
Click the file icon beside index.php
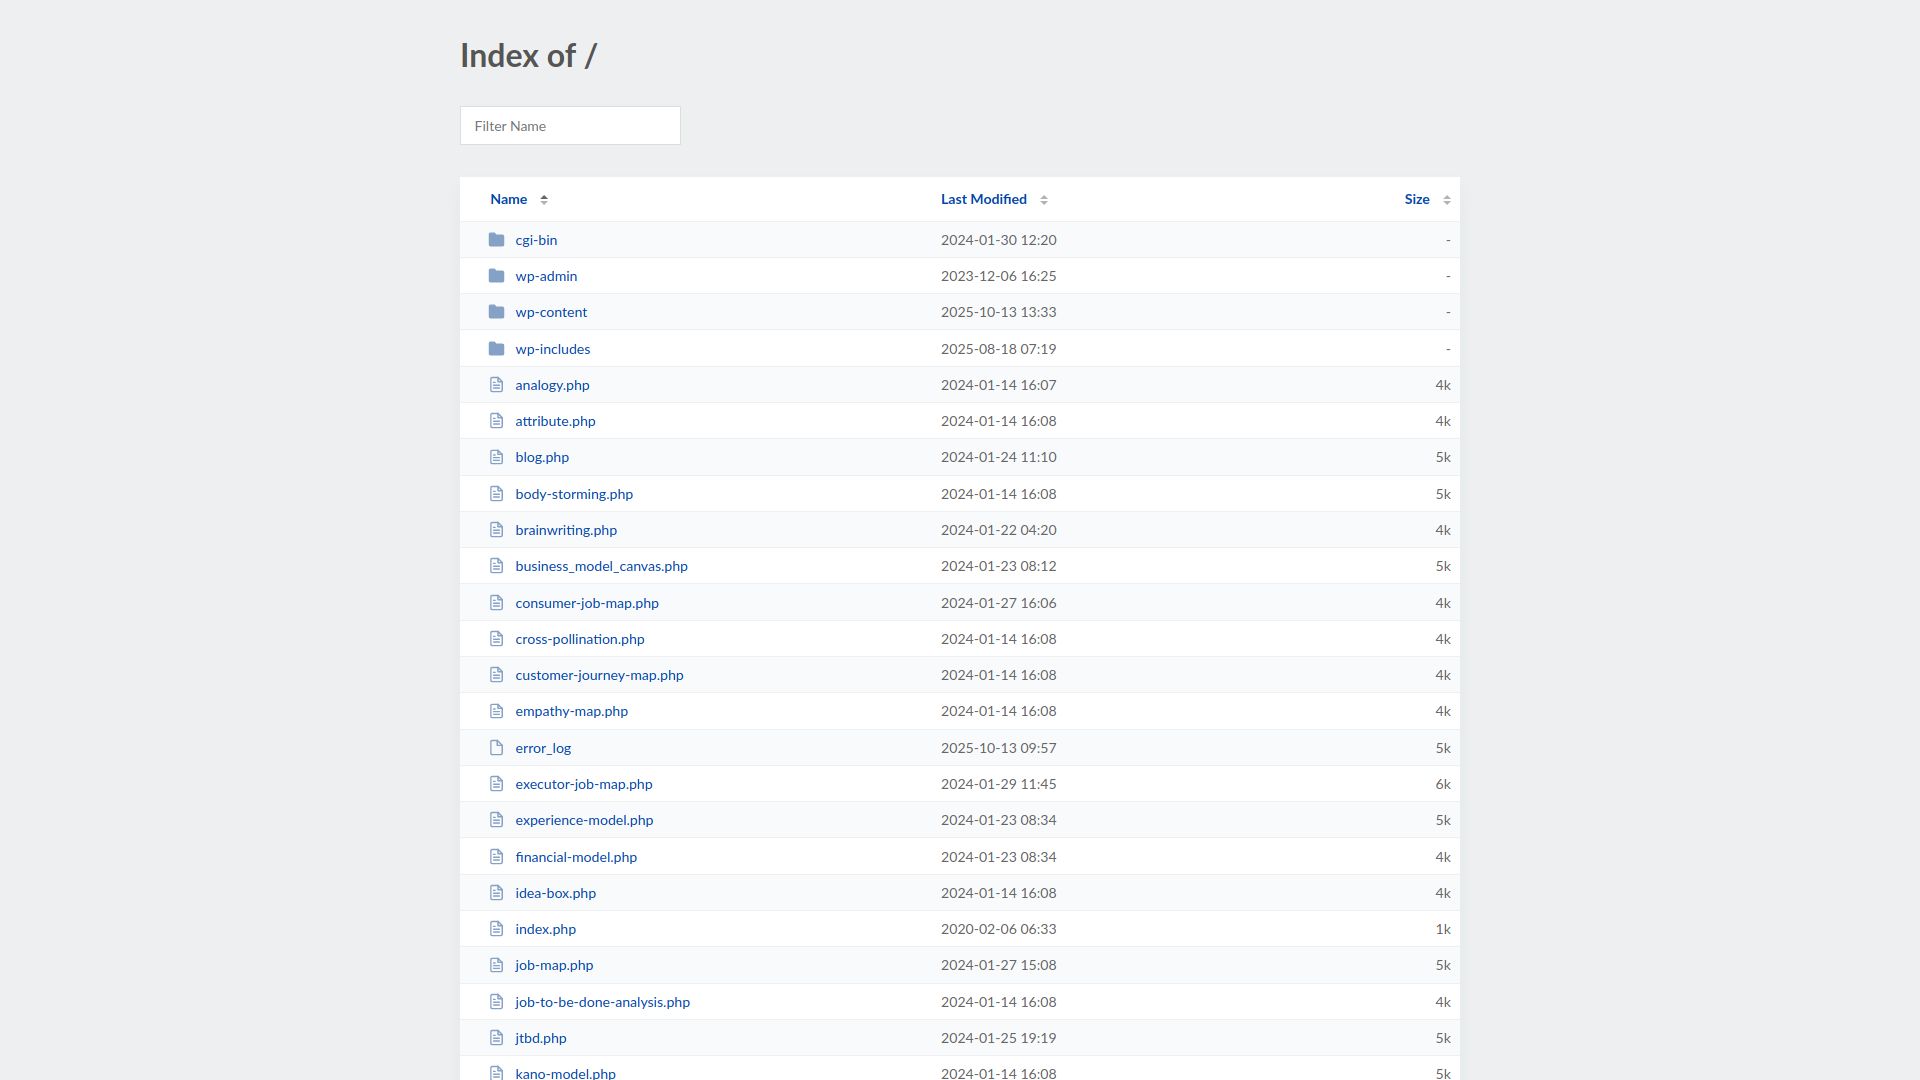pyautogui.click(x=496, y=929)
